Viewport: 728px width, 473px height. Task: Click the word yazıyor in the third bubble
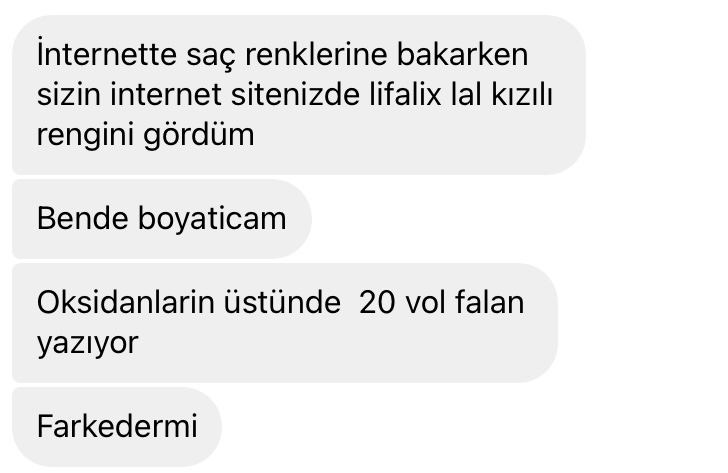pos(88,343)
